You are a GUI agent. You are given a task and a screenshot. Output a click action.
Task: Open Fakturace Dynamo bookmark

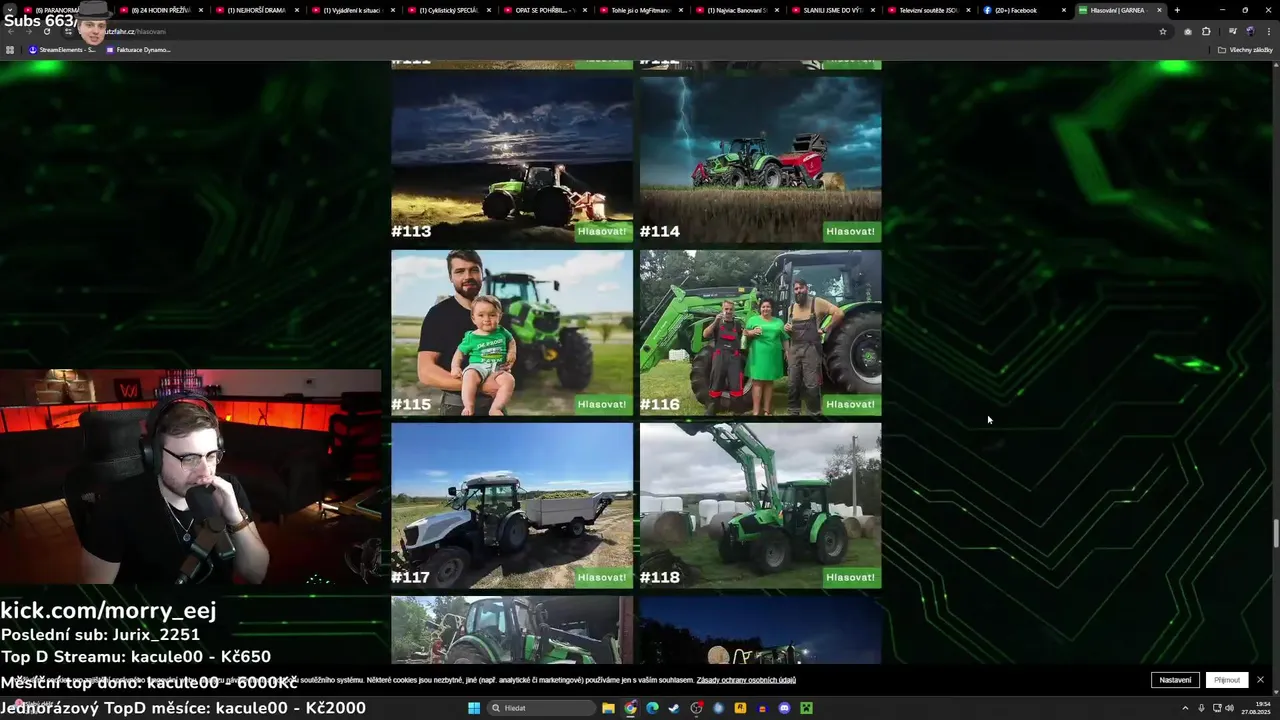tap(138, 49)
